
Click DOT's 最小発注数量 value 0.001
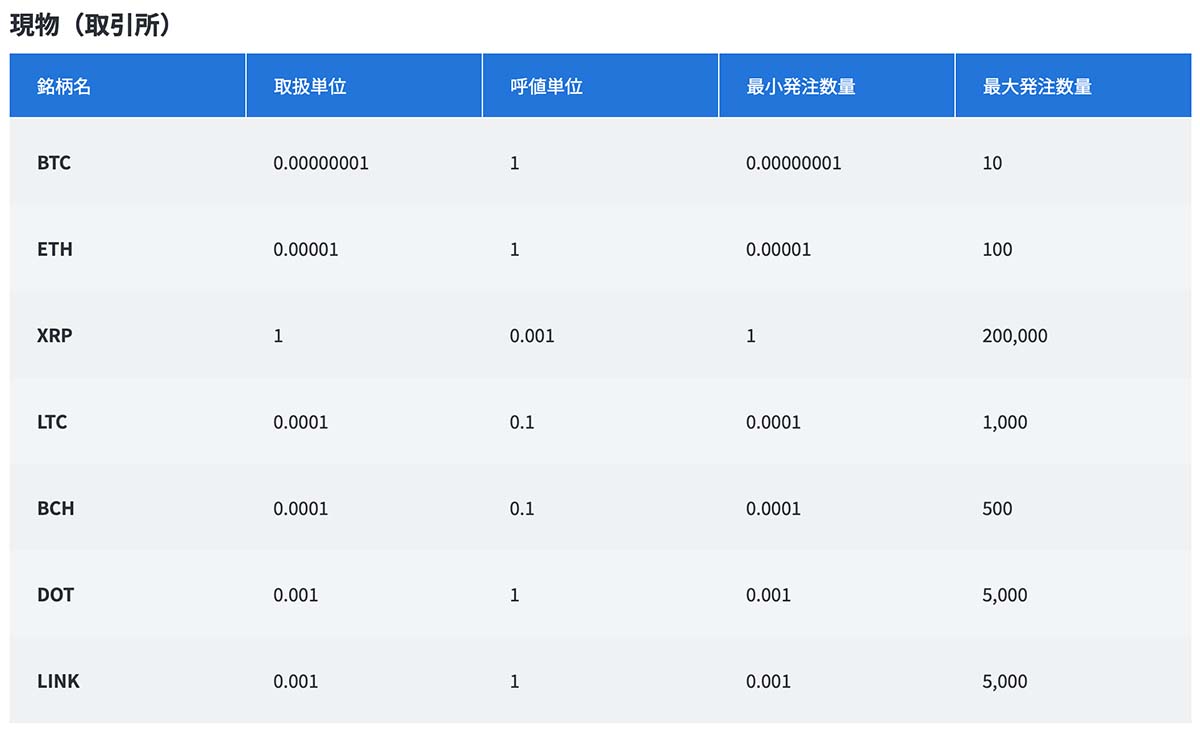769,595
